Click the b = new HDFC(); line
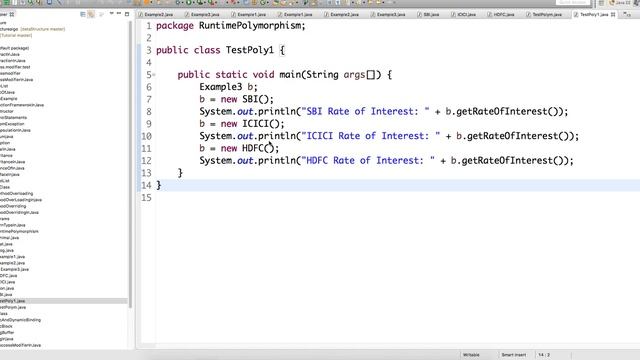 tap(239, 148)
